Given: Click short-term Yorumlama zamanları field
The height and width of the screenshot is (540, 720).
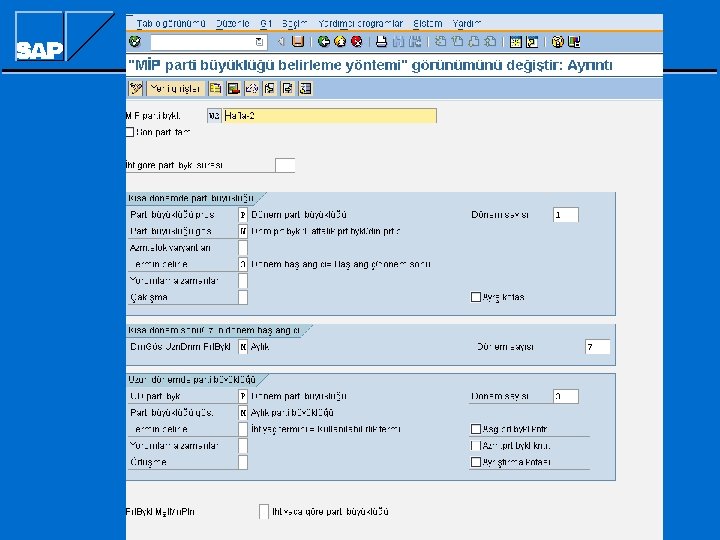Looking at the screenshot, I should [x=243, y=281].
